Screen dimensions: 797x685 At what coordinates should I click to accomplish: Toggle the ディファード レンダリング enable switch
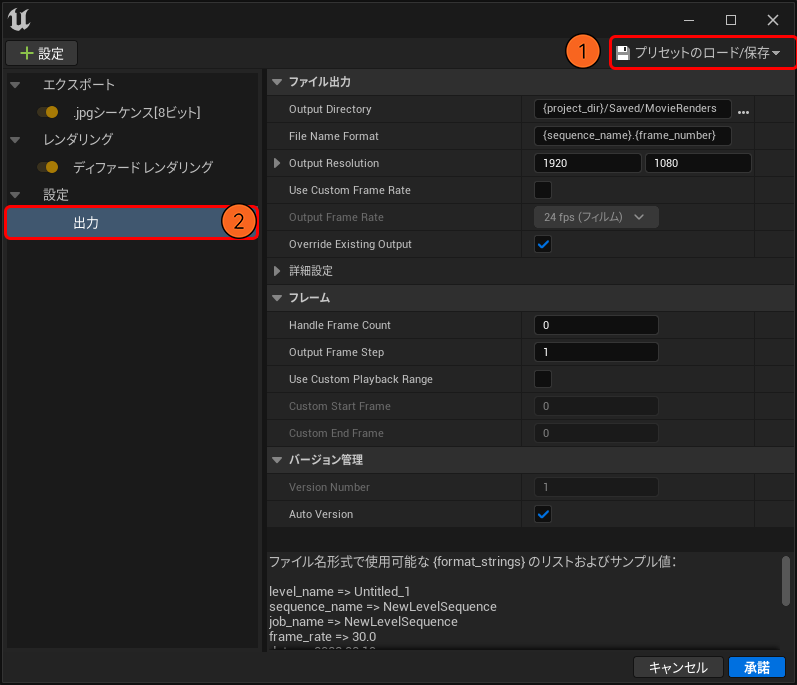(x=47, y=167)
